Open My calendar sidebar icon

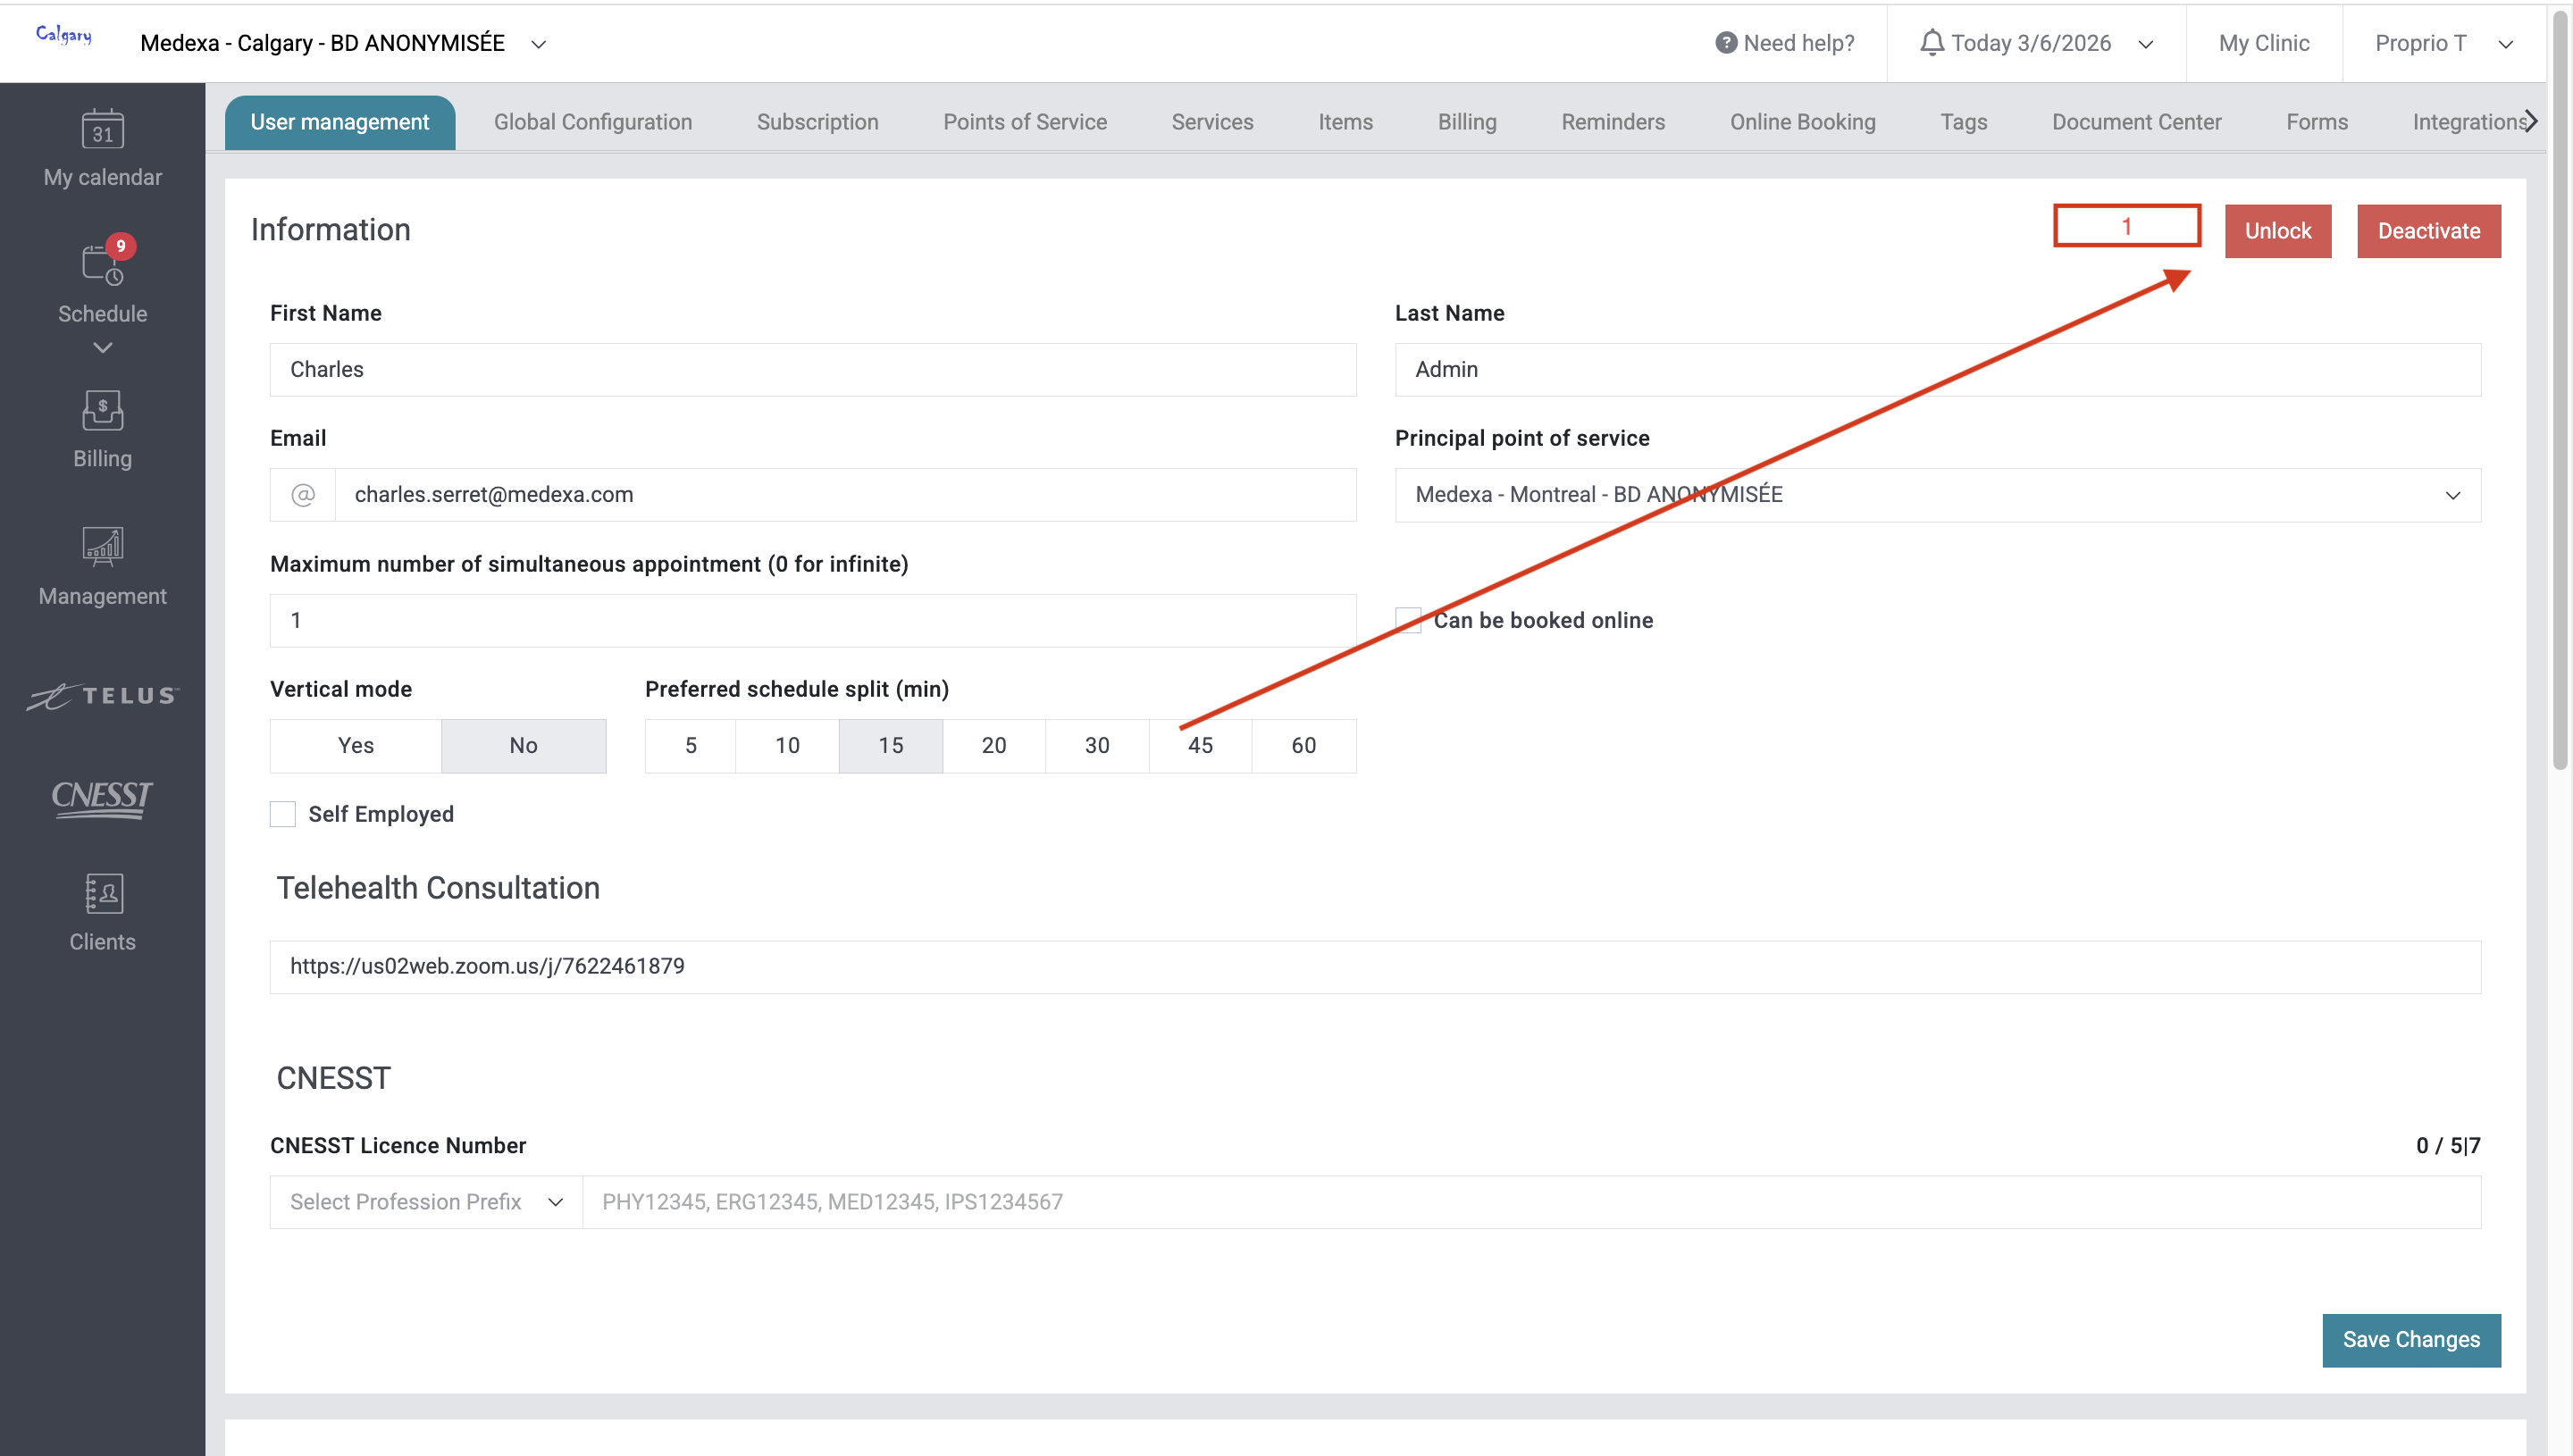tap(102, 130)
